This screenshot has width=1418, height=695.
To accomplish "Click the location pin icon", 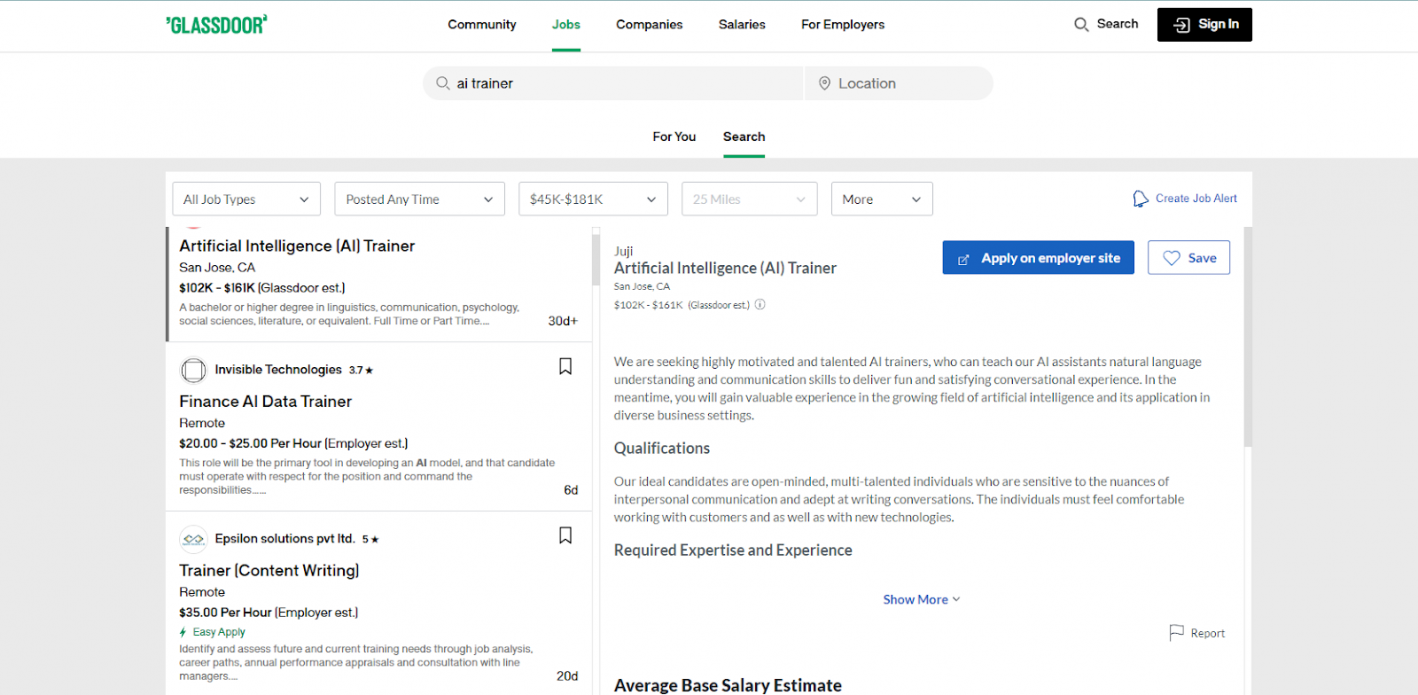I will (825, 84).
